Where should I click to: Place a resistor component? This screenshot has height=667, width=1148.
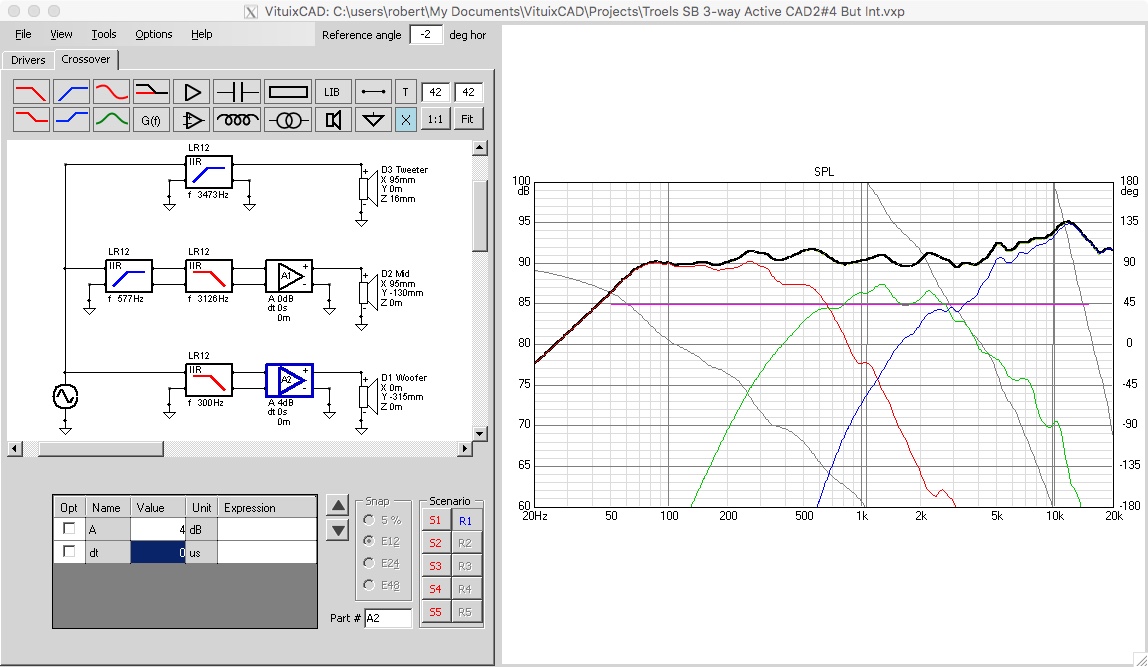pyautogui.click(x=288, y=92)
